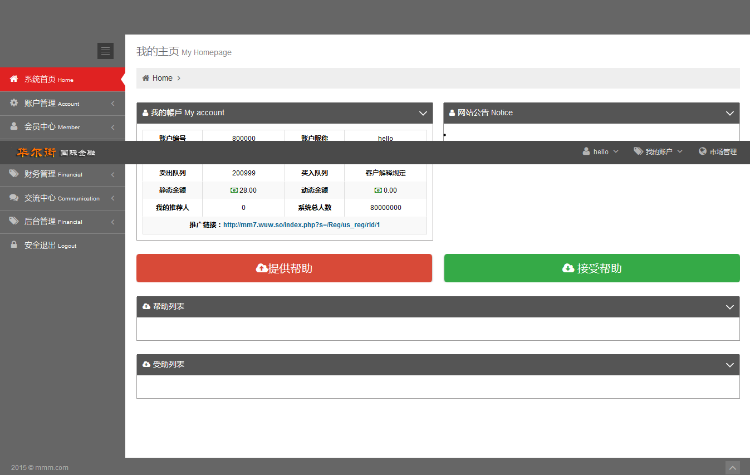Screen dimensions: 750x475
Task: Click the globe icon in the top bar
Action: [703, 152]
